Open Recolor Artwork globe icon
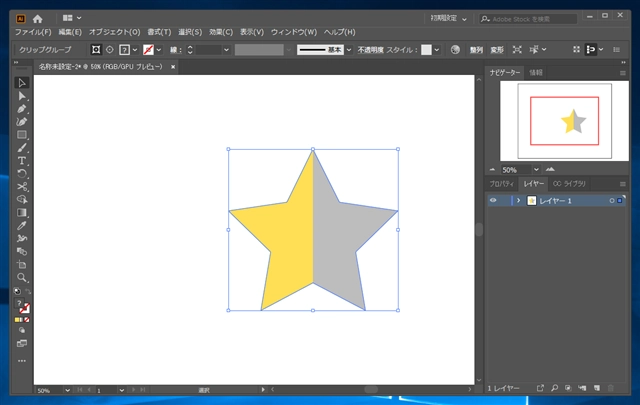Image resolution: width=640 pixels, height=405 pixels. (x=455, y=50)
